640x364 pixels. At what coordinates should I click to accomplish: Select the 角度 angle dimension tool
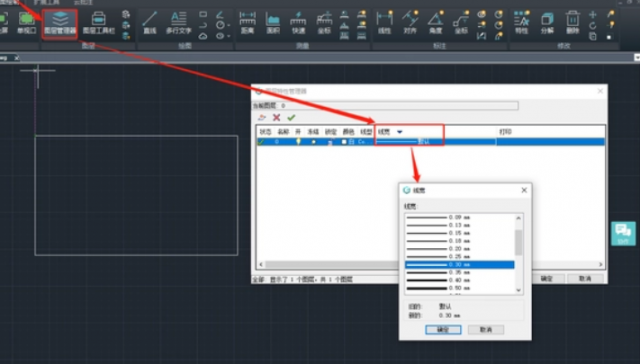[436, 23]
